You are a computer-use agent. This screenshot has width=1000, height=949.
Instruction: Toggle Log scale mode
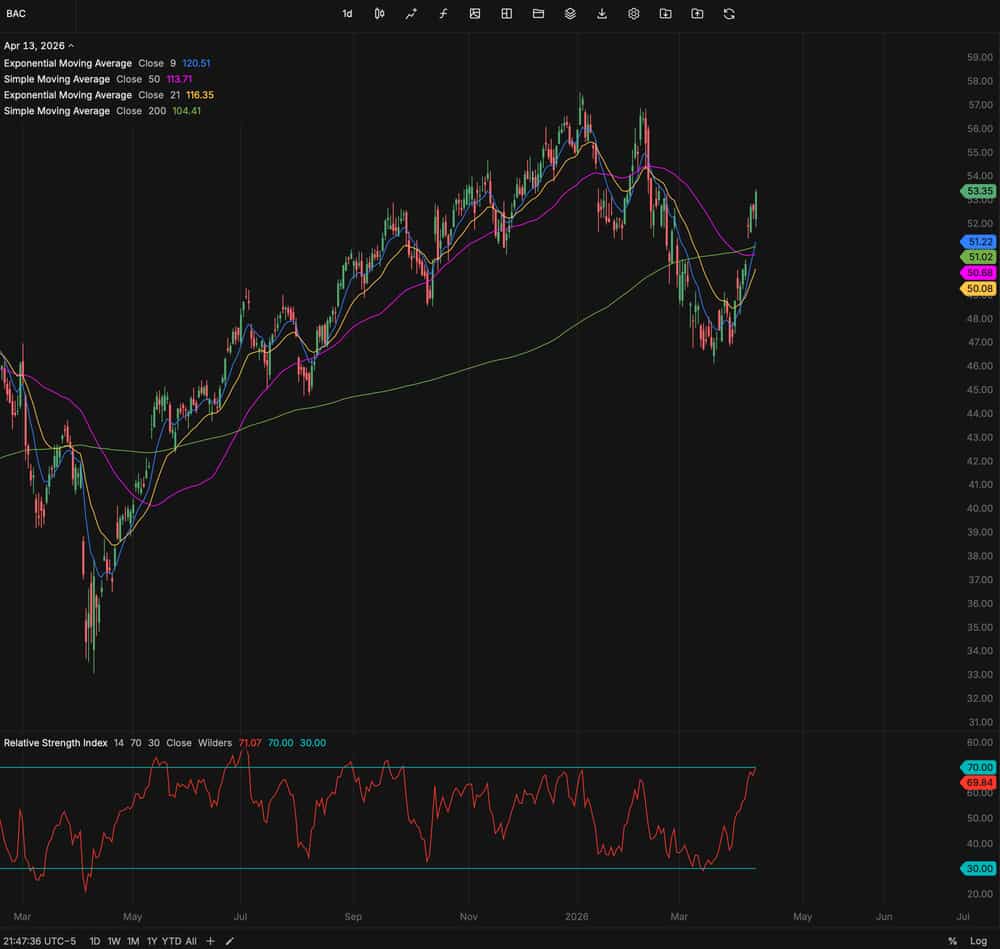click(978, 941)
